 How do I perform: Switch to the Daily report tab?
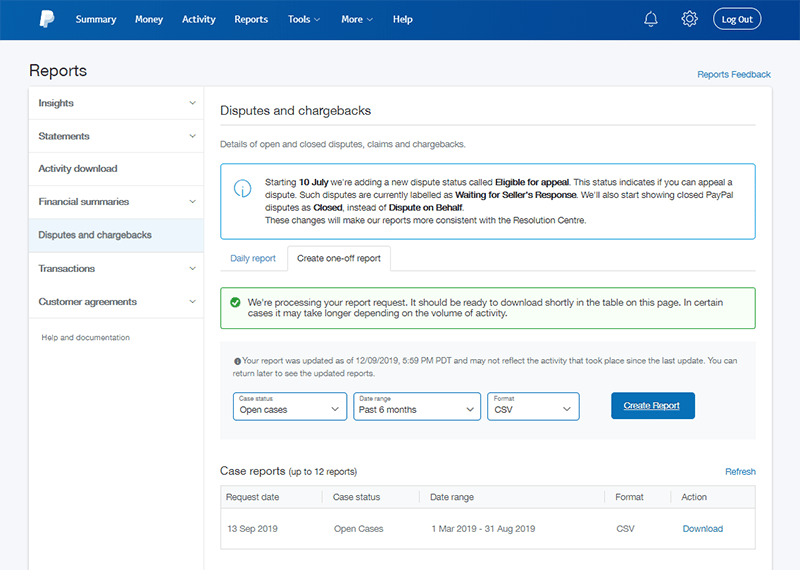pos(253,258)
